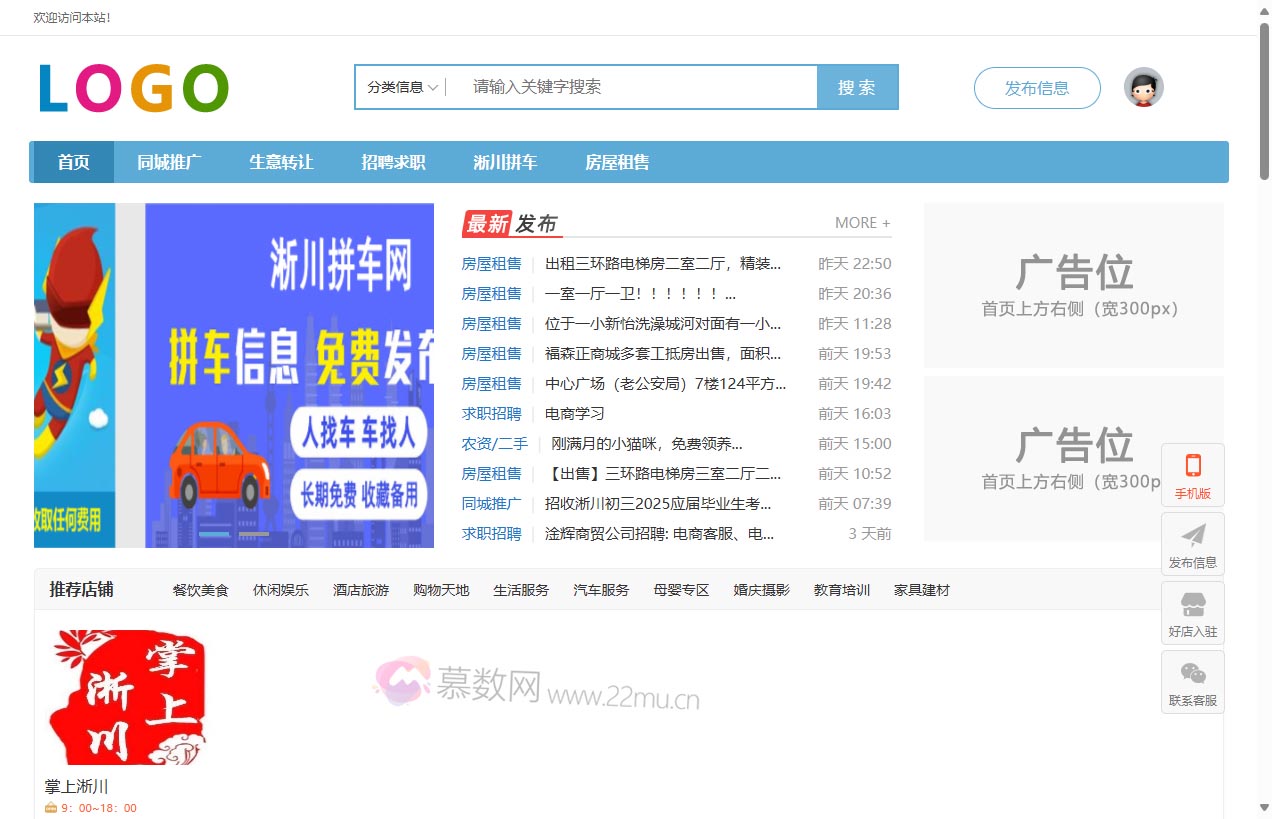Viewport: 1272px width, 819px height.
Task: Expand the 分类信息 search category dropdown
Action: click(x=402, y=87)
